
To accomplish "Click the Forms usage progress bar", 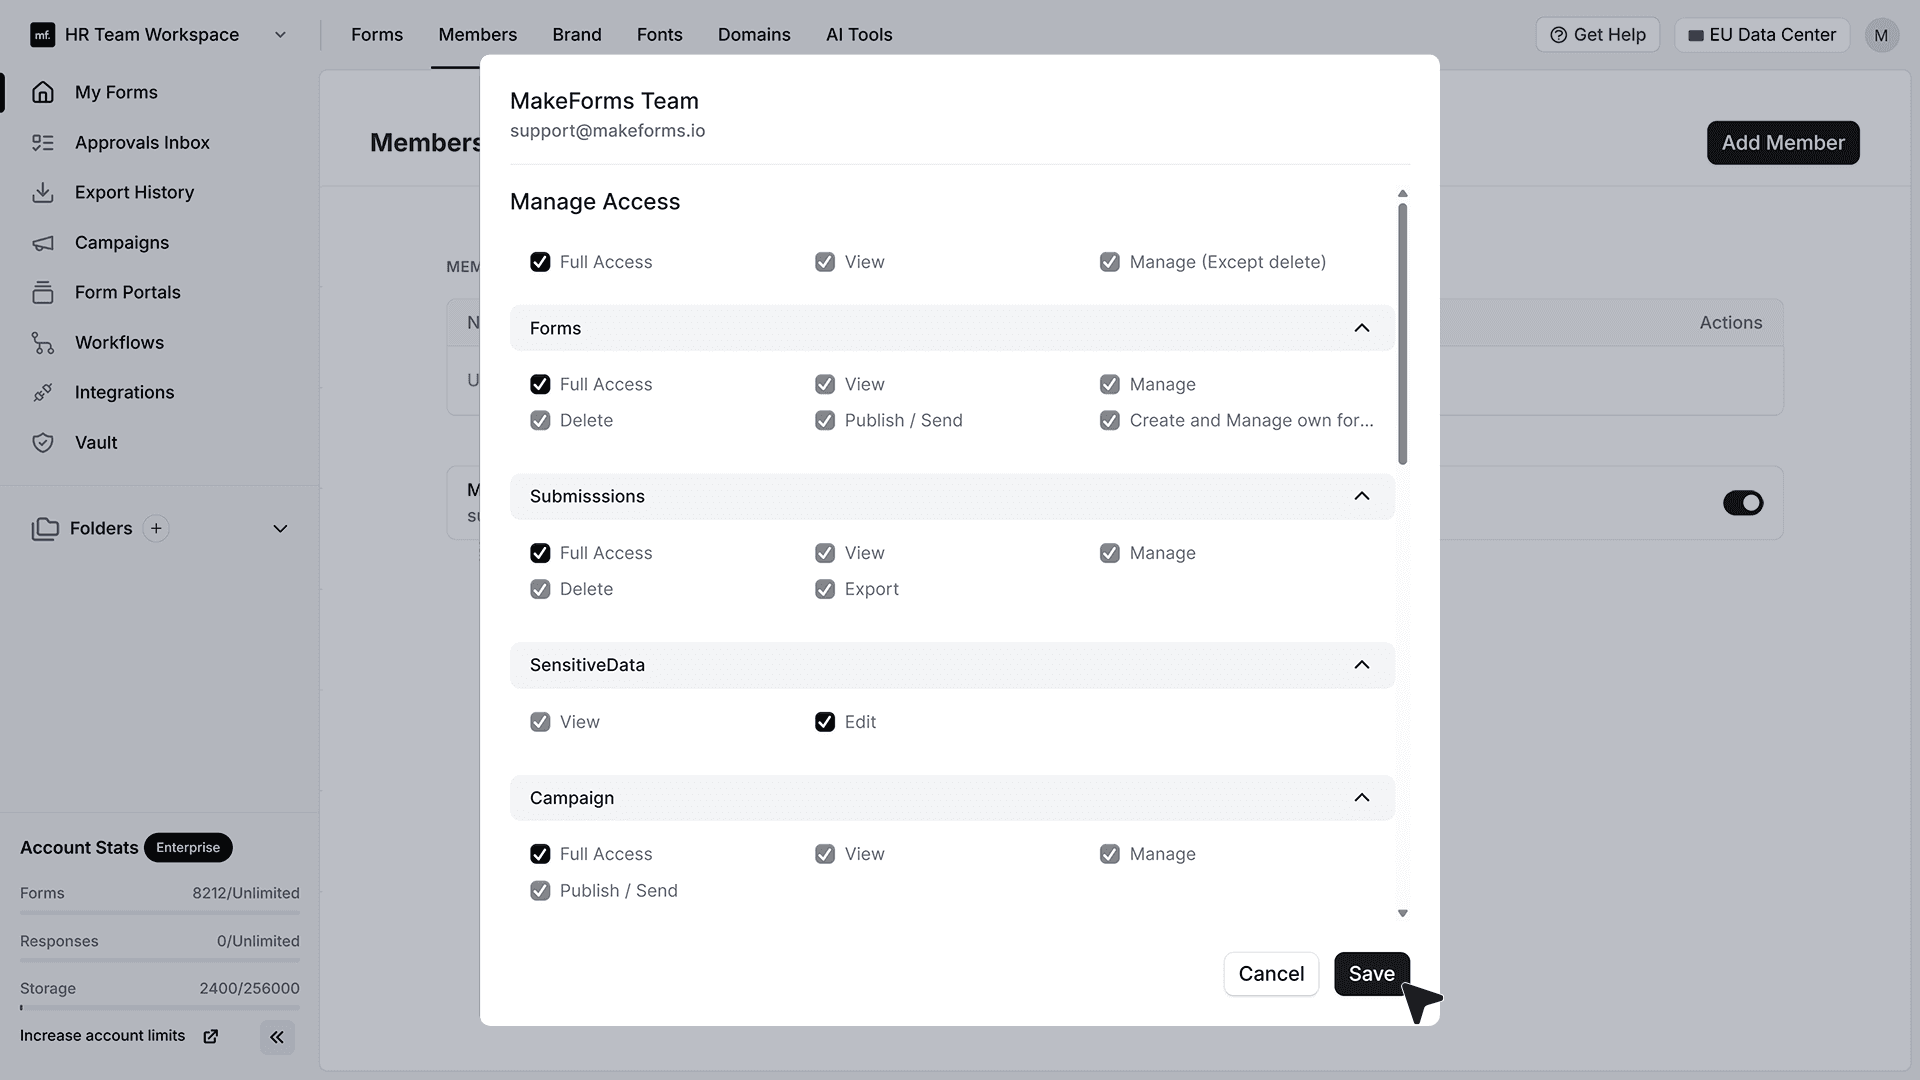I will 160,913.
